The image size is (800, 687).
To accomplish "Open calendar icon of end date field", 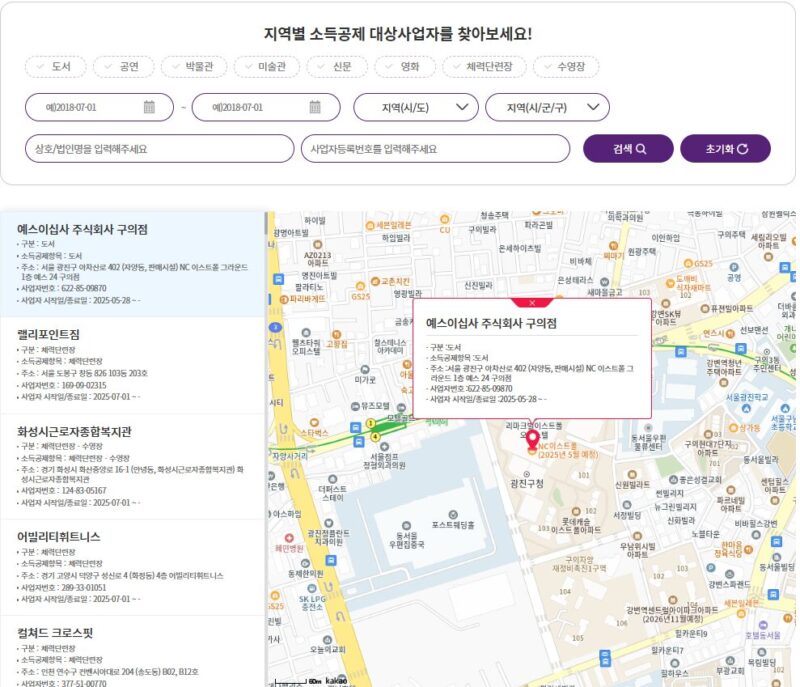I will (315, 107).
